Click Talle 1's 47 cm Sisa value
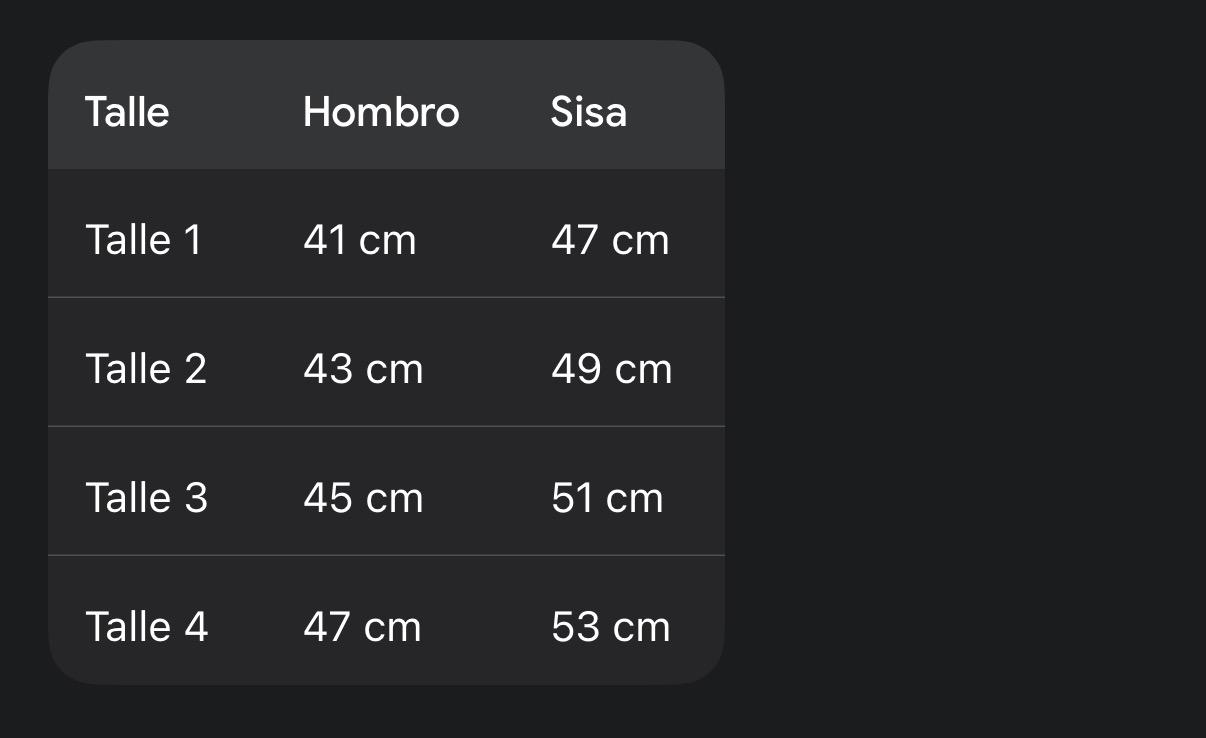This screenshot has width=1206, height=738. pos(610,240)
